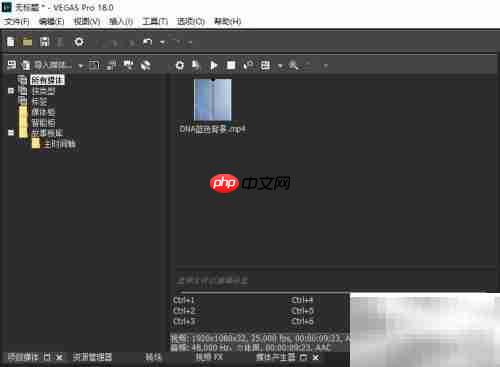This screenshot has width=500, height=367.
Task: Click the Search media magnifier icon
Action: (x=293, y=65)
